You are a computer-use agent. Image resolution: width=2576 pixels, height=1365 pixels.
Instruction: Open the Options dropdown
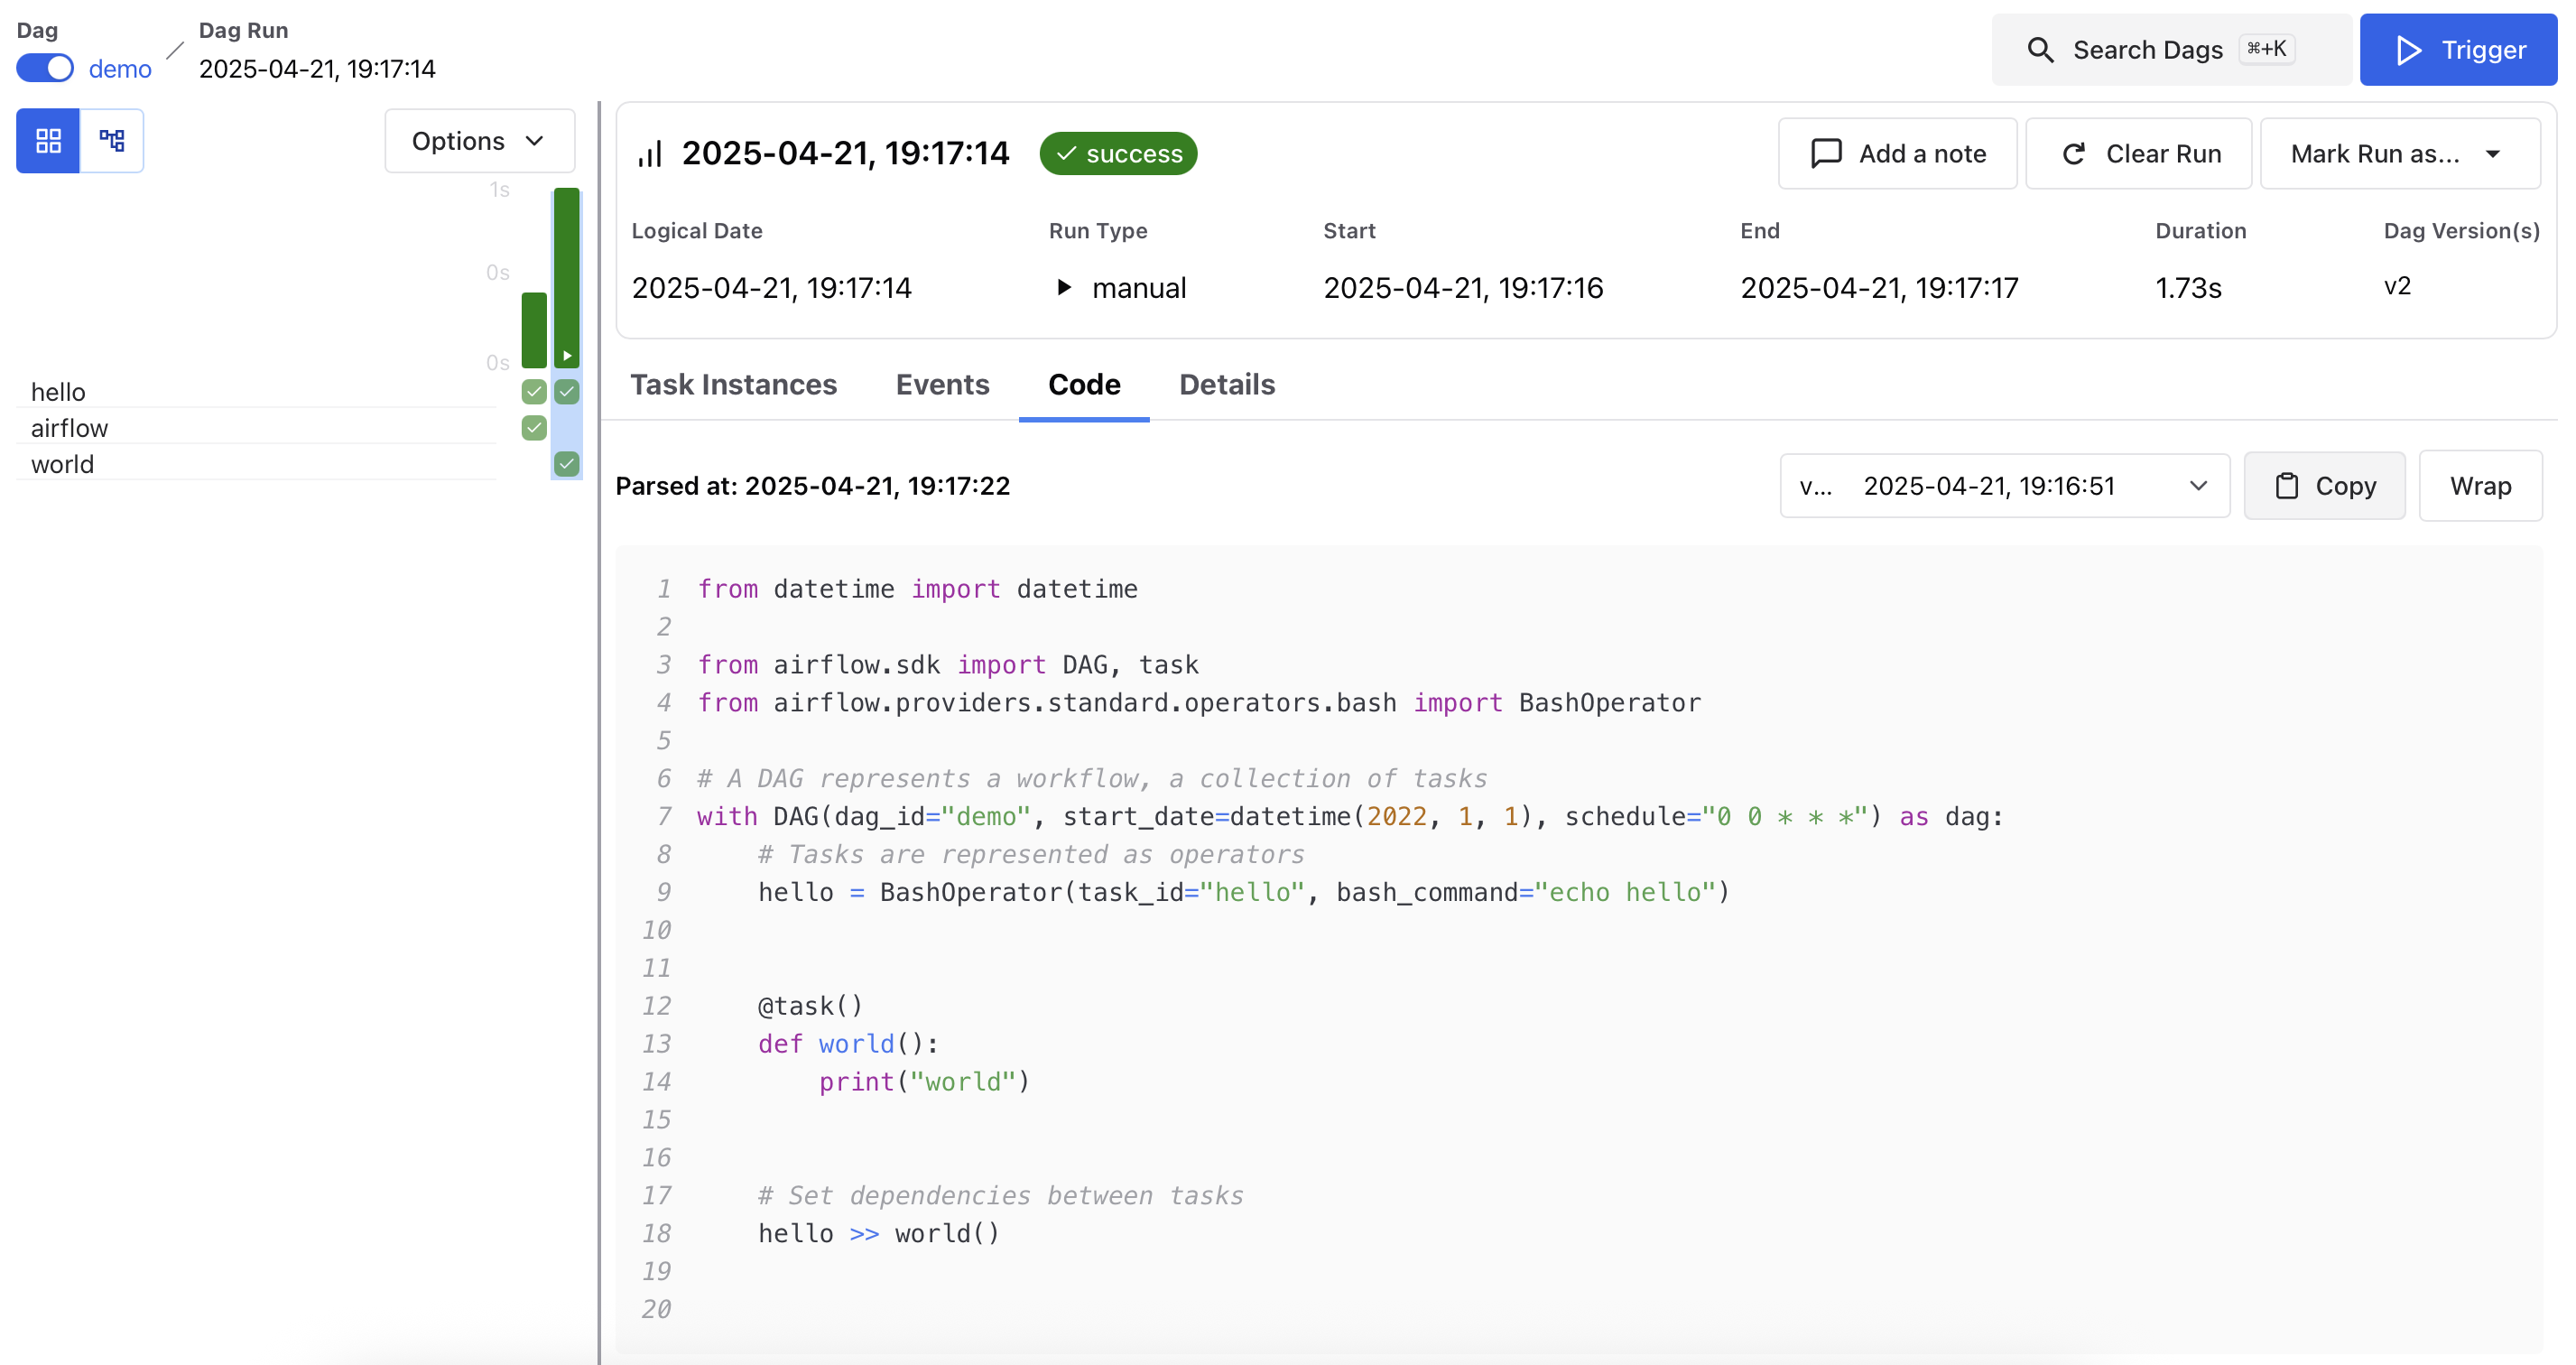click(x=479, y=140)
